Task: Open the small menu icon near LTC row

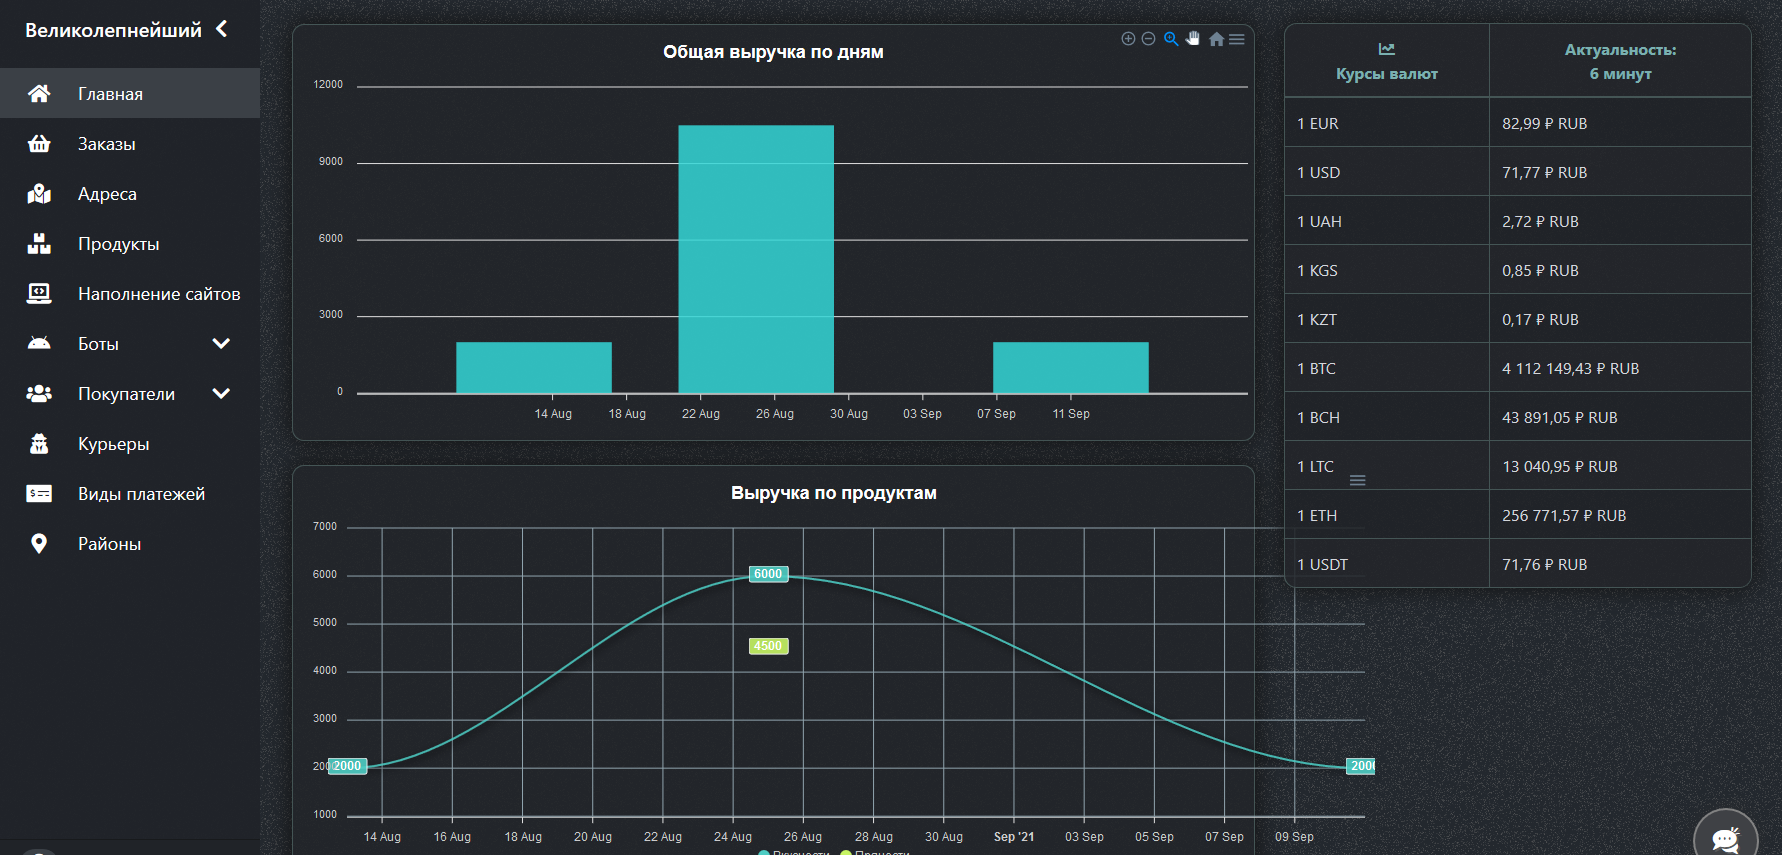Action: (x=1357, y=481)
